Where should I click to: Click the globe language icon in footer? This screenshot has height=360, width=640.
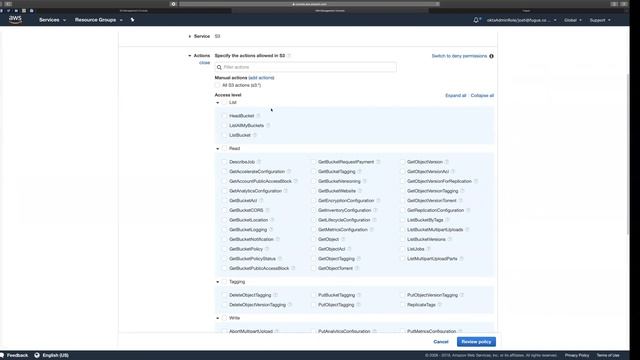click(x=37, y=355)
